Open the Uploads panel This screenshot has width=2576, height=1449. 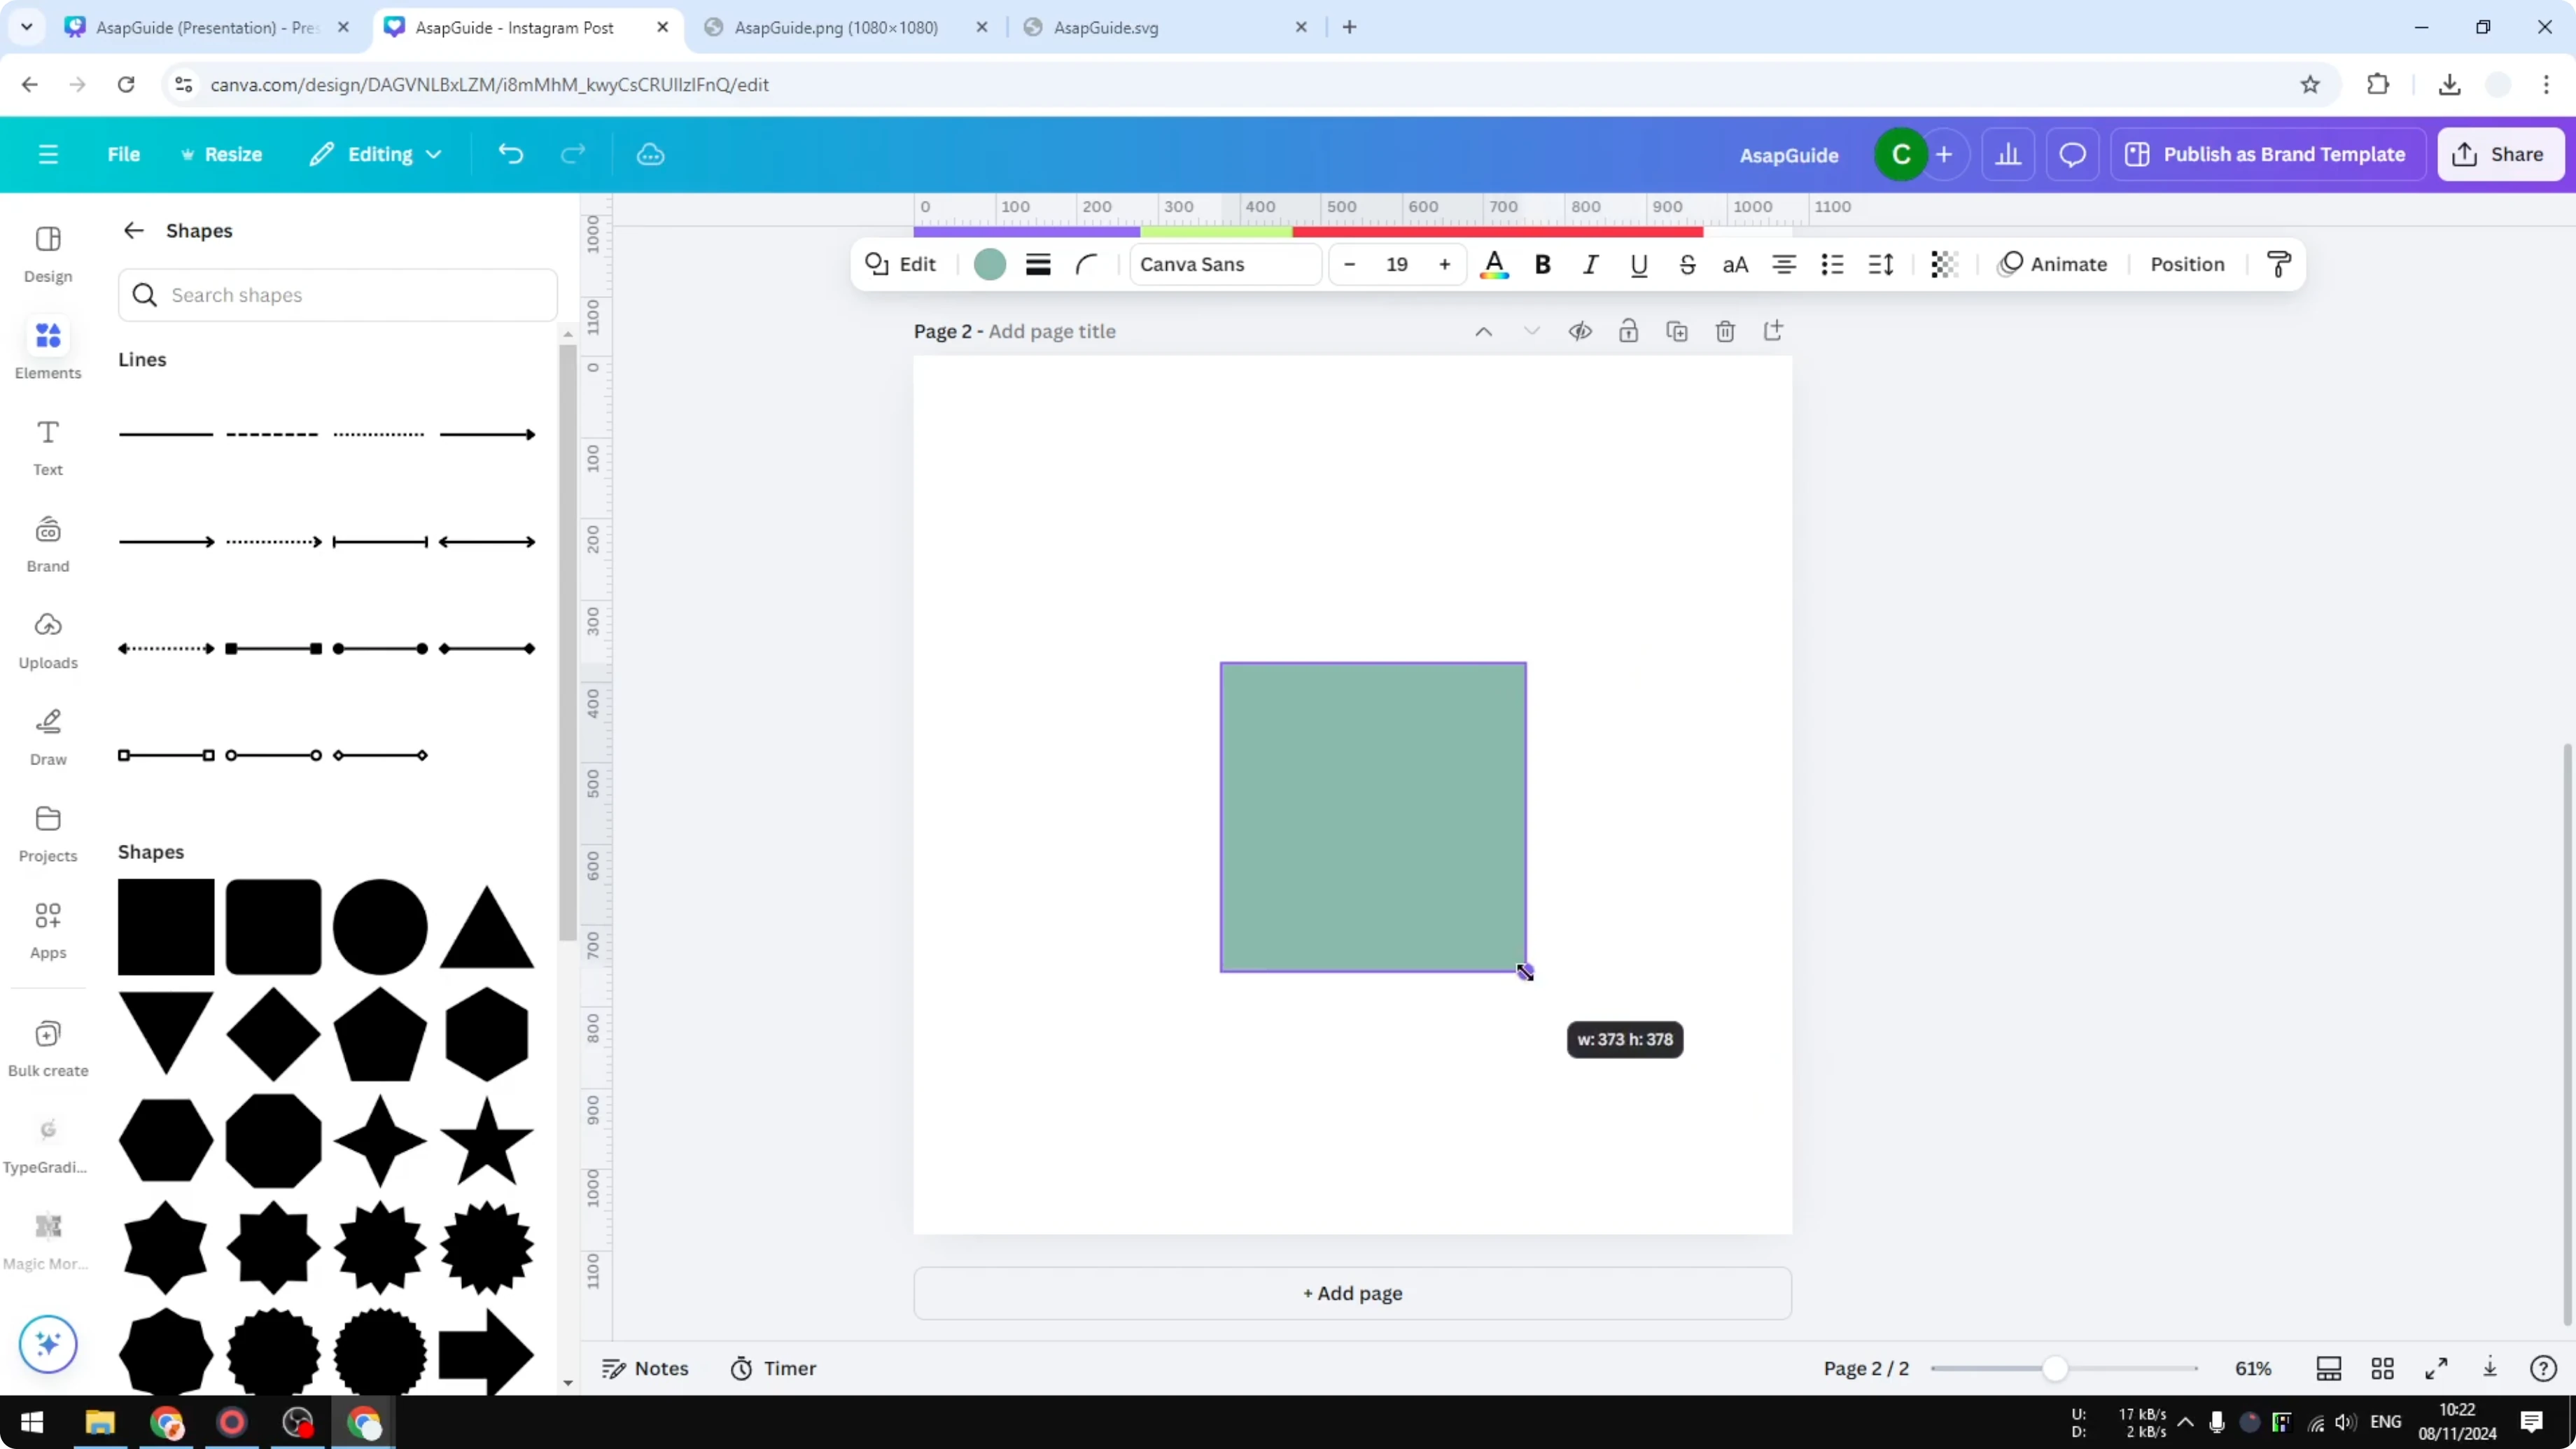pos(47,640)
